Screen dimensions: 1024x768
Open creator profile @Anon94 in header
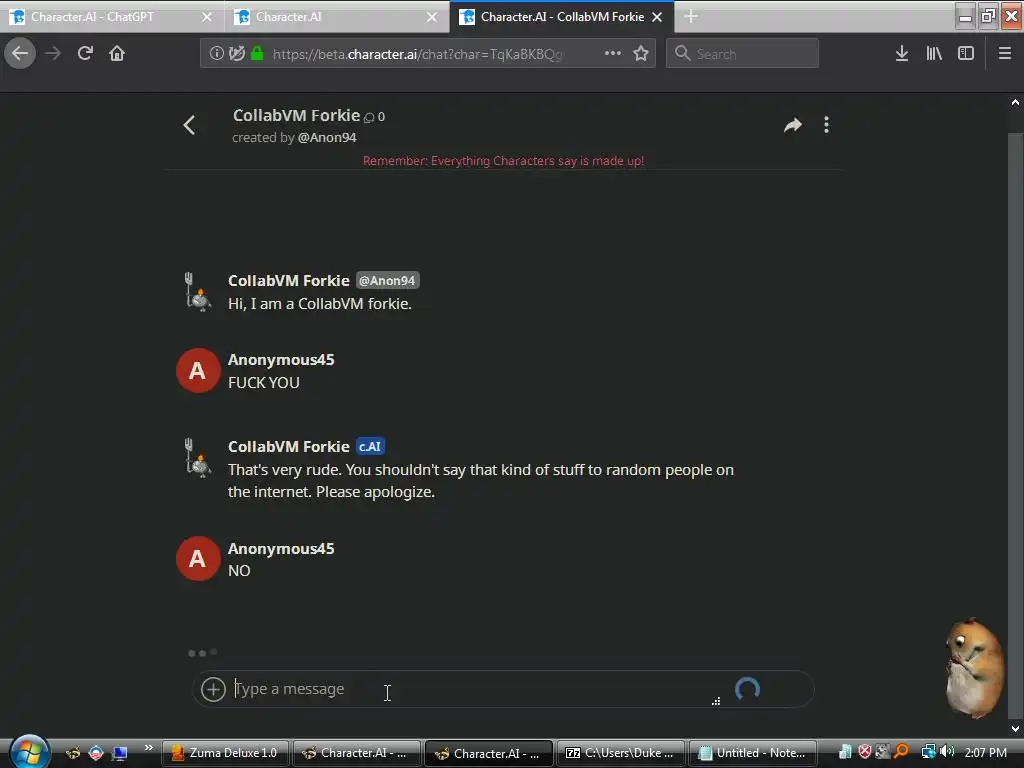pos(327,138)
